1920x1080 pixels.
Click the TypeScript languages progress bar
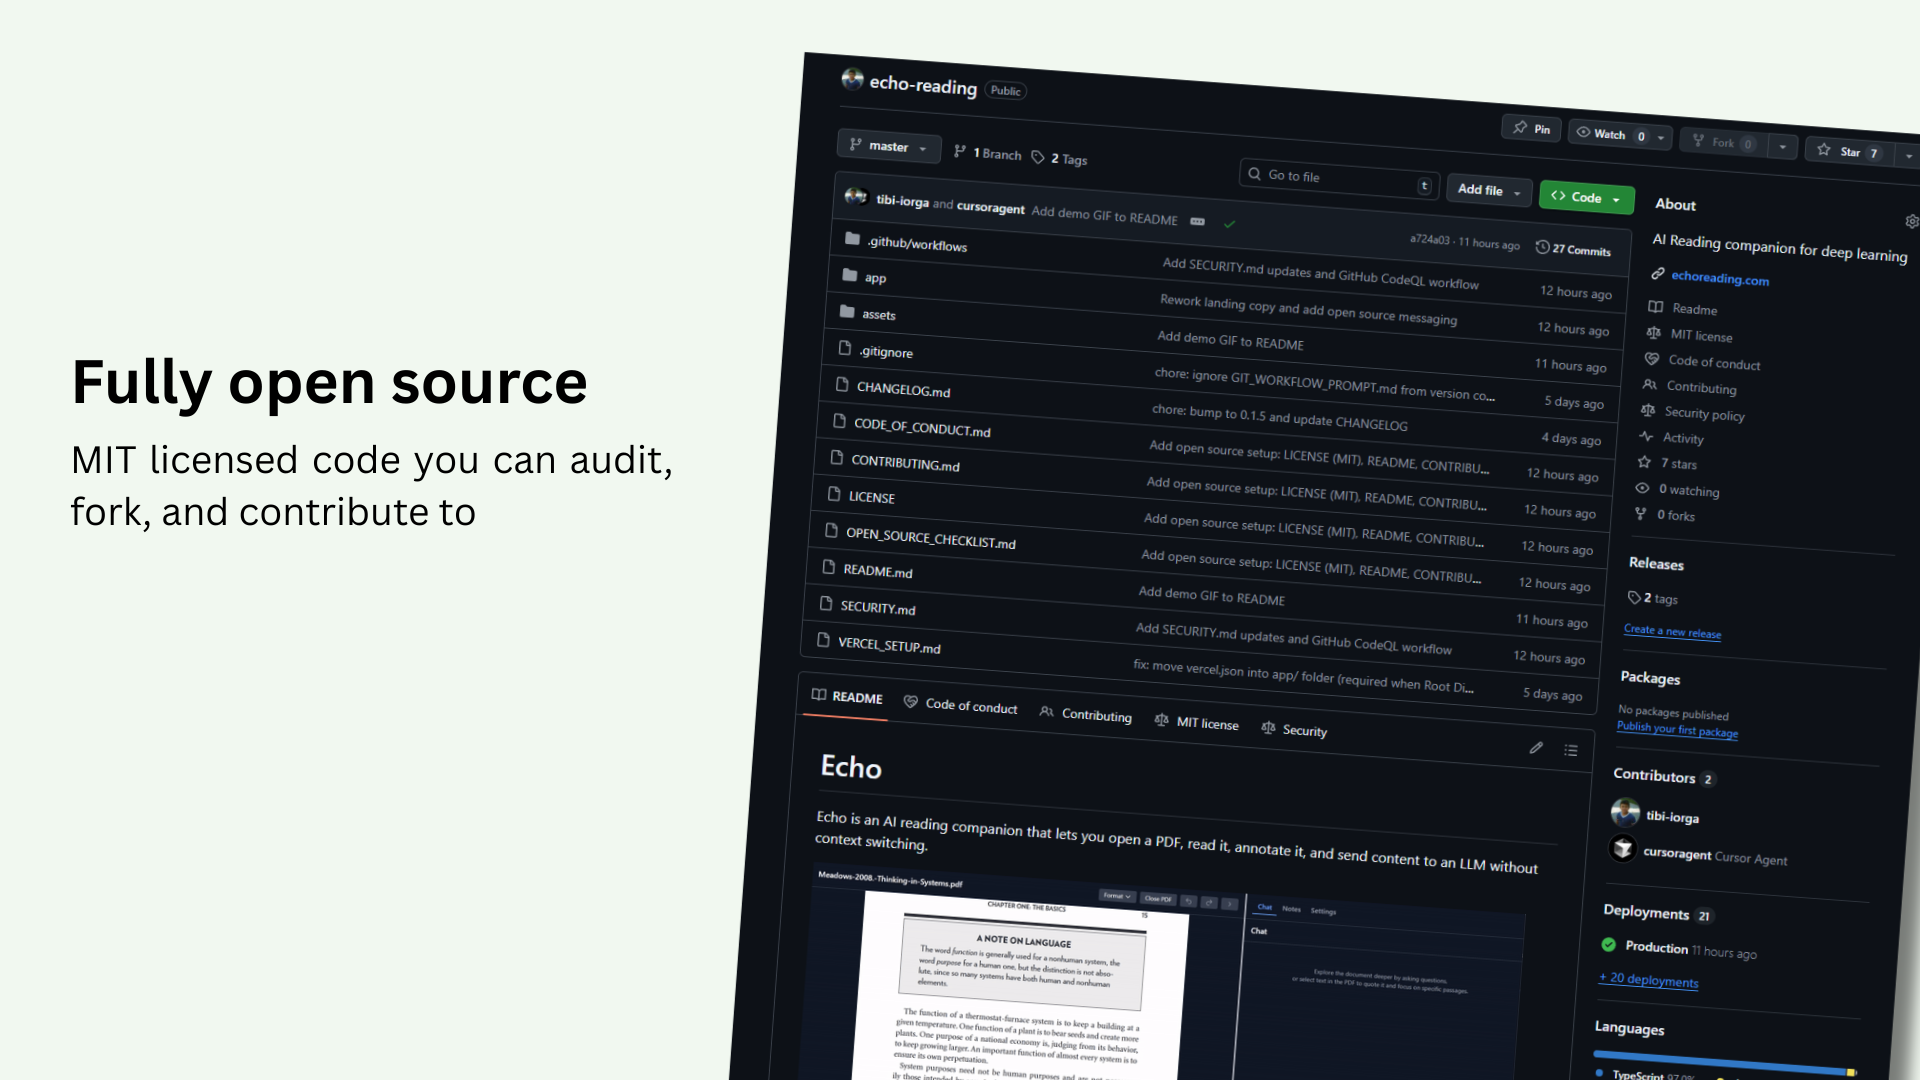tap(1720, 1062)
